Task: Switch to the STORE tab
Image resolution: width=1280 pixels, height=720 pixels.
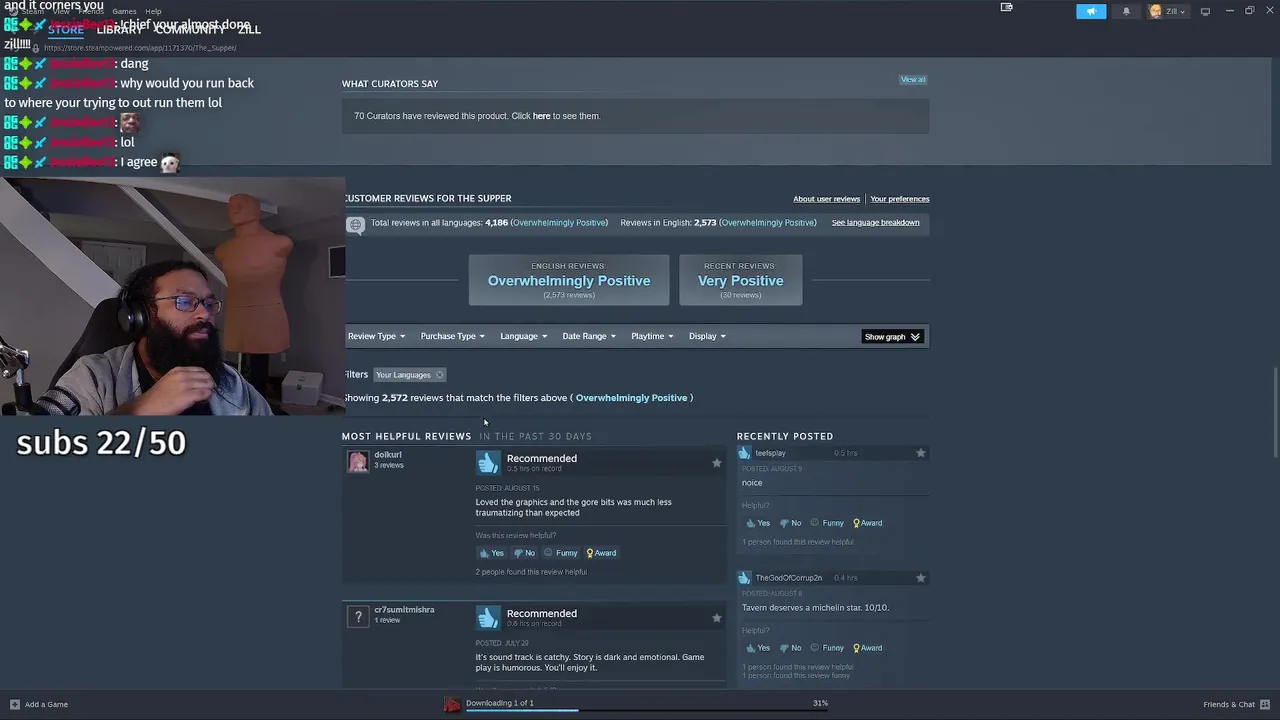Action: pyautogui.click(x=66, y=29)
